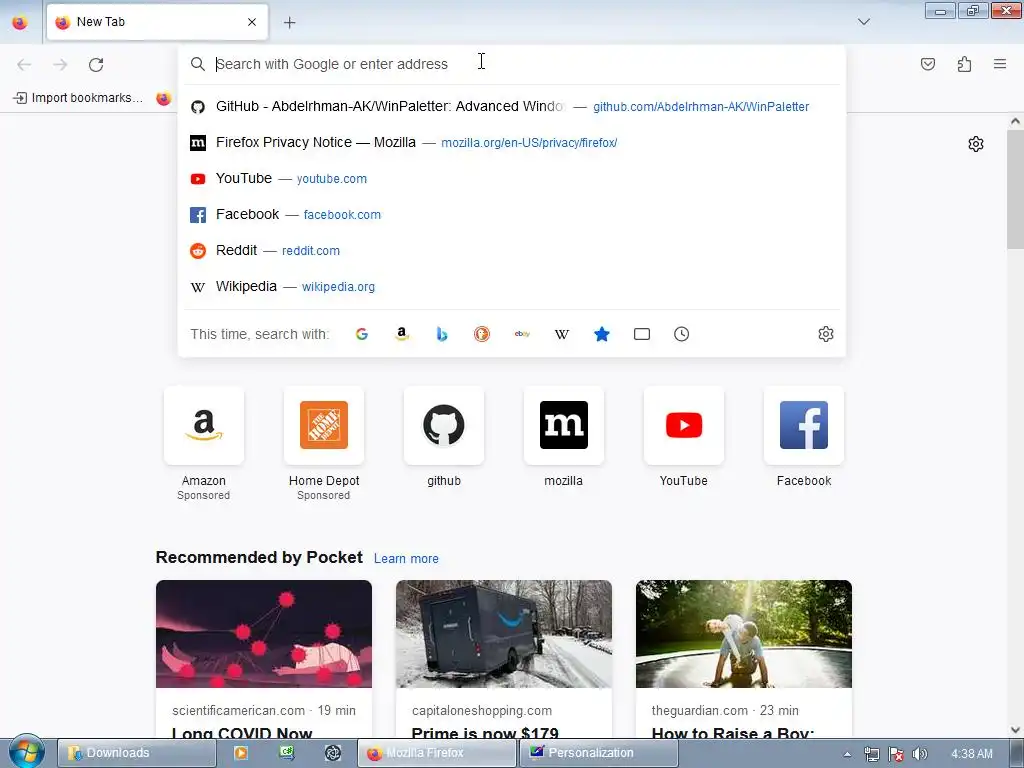Expand the list all tabs chevron
The image size is (1024, 768).
tap(863, 22)
